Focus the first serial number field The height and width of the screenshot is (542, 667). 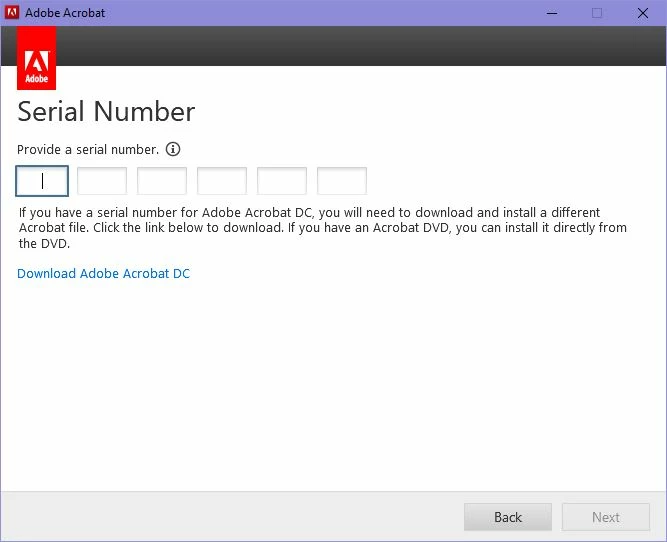click(42, 181)
